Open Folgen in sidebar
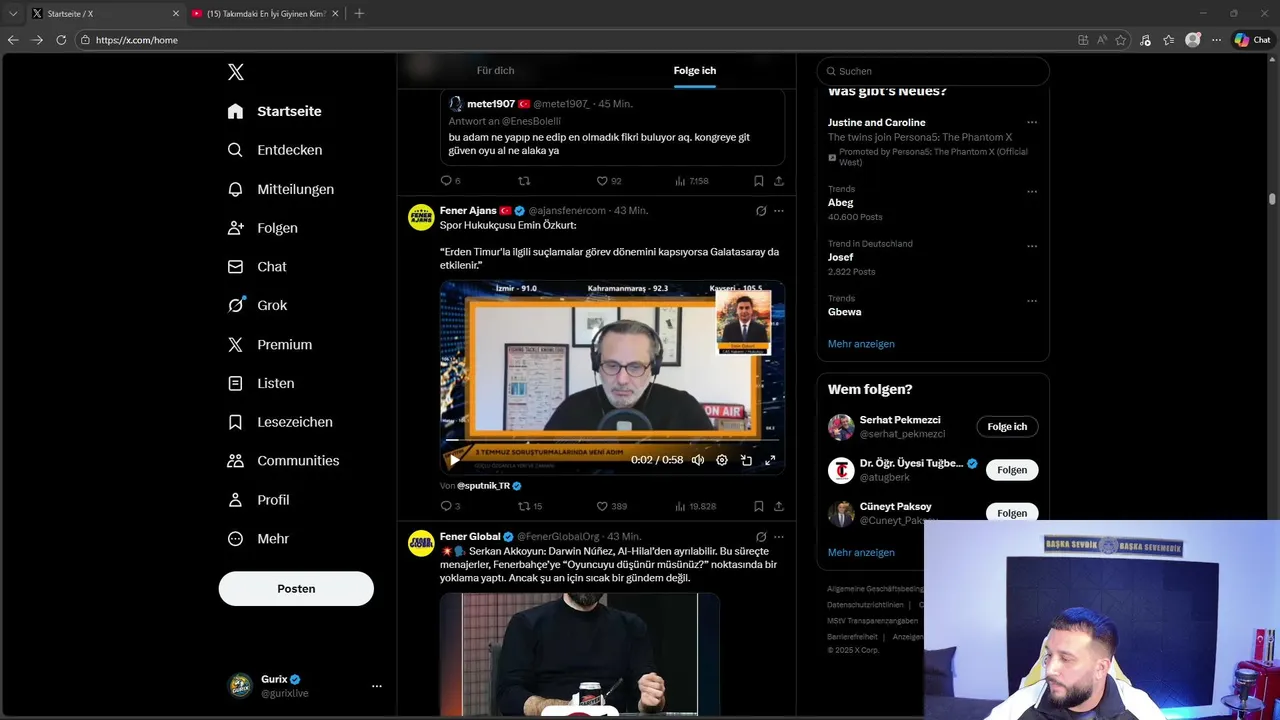 263,228
